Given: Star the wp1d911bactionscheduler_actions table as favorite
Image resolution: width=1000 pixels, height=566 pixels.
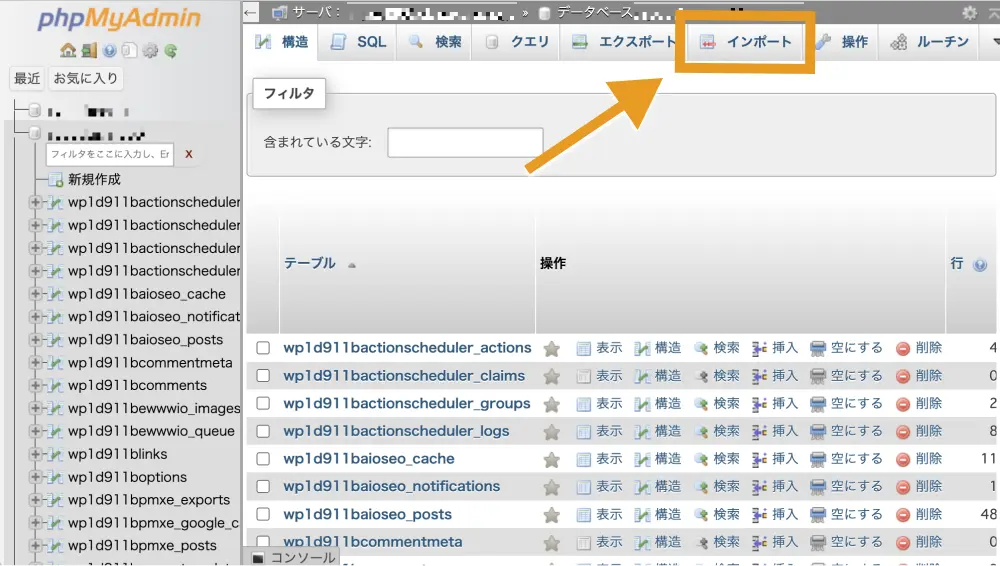Looking at the screenshot, I should coord(551,348).
